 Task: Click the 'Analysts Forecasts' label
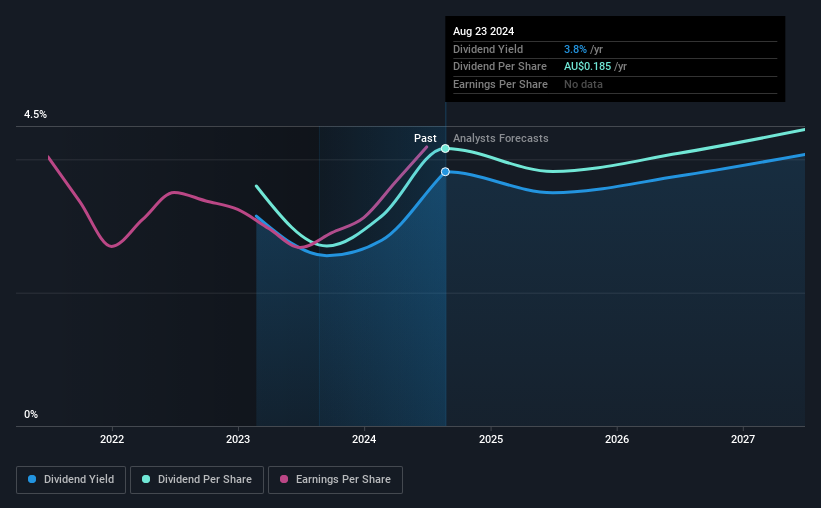501,138
